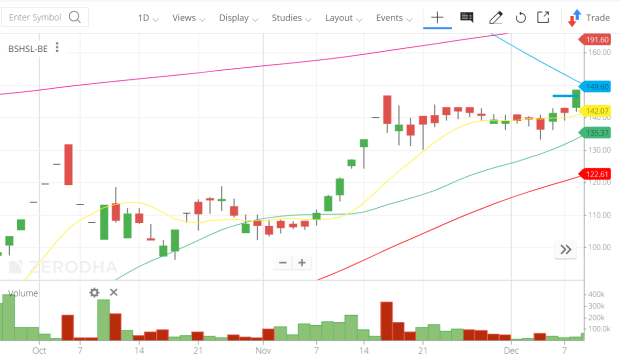Click the Nov date axis label
This screenshot has height=360, width=625.
tap(263, 351)
